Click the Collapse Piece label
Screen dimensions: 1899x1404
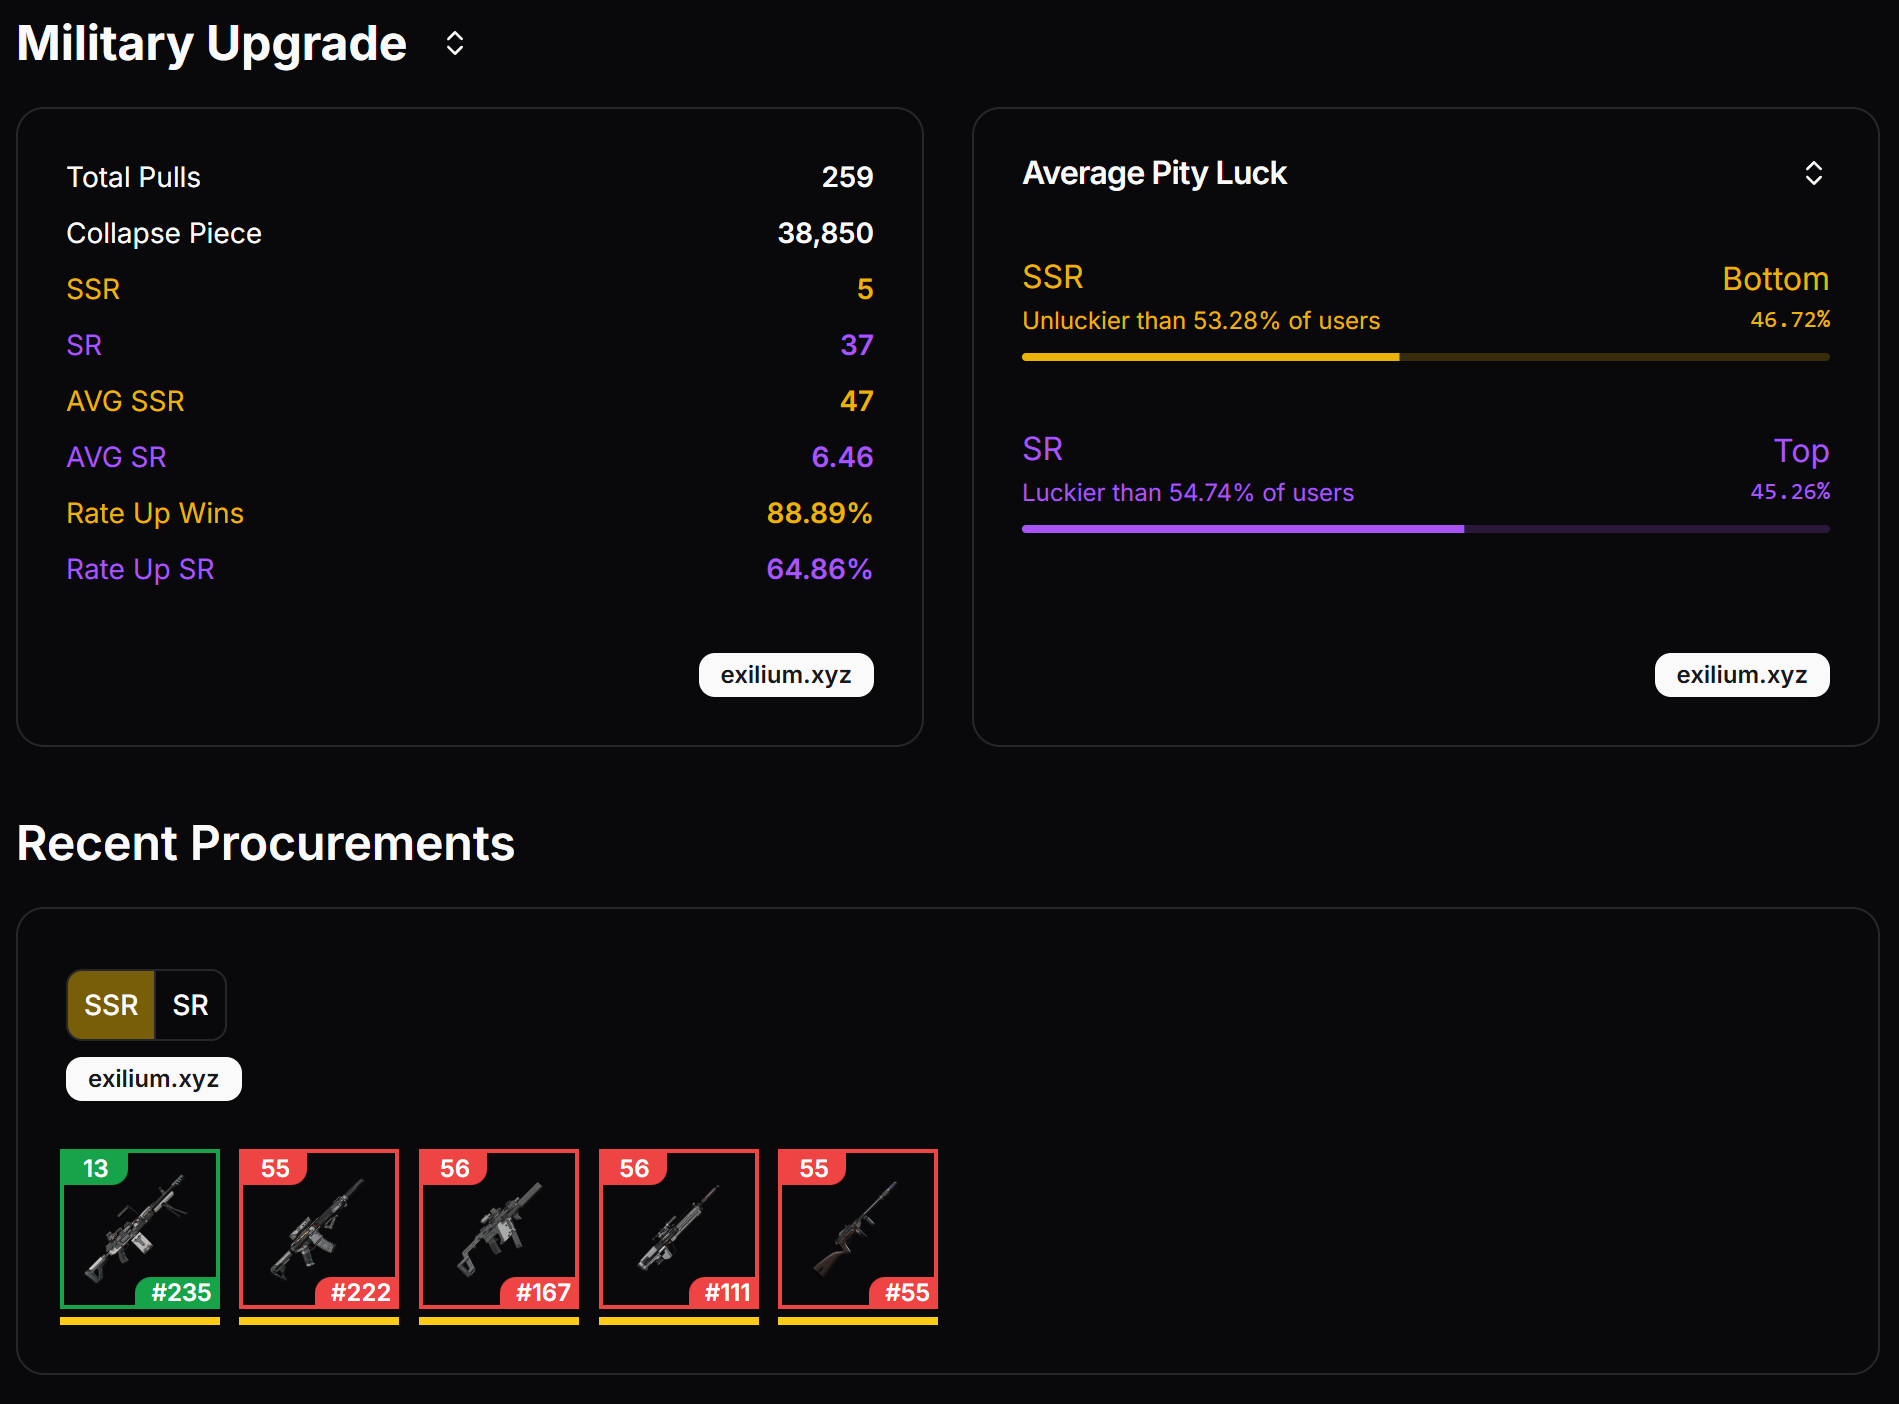(x=164, y=233)
